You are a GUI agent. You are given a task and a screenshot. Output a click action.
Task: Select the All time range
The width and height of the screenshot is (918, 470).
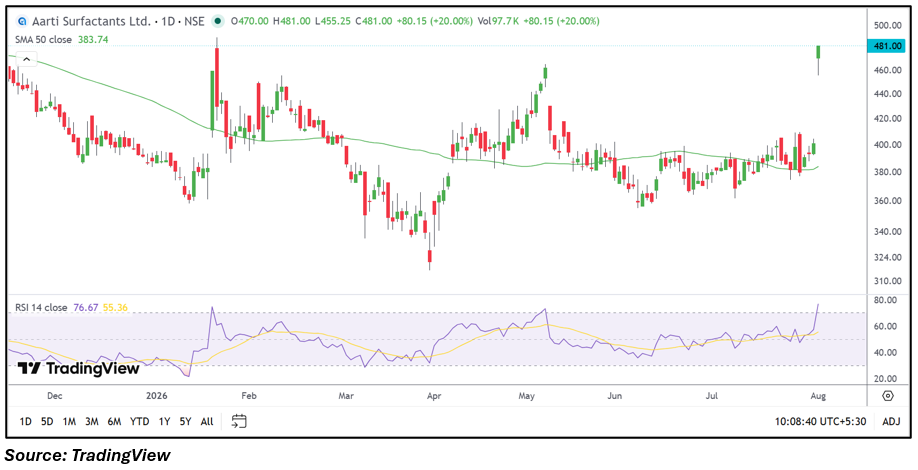click(x=207, y=421)
